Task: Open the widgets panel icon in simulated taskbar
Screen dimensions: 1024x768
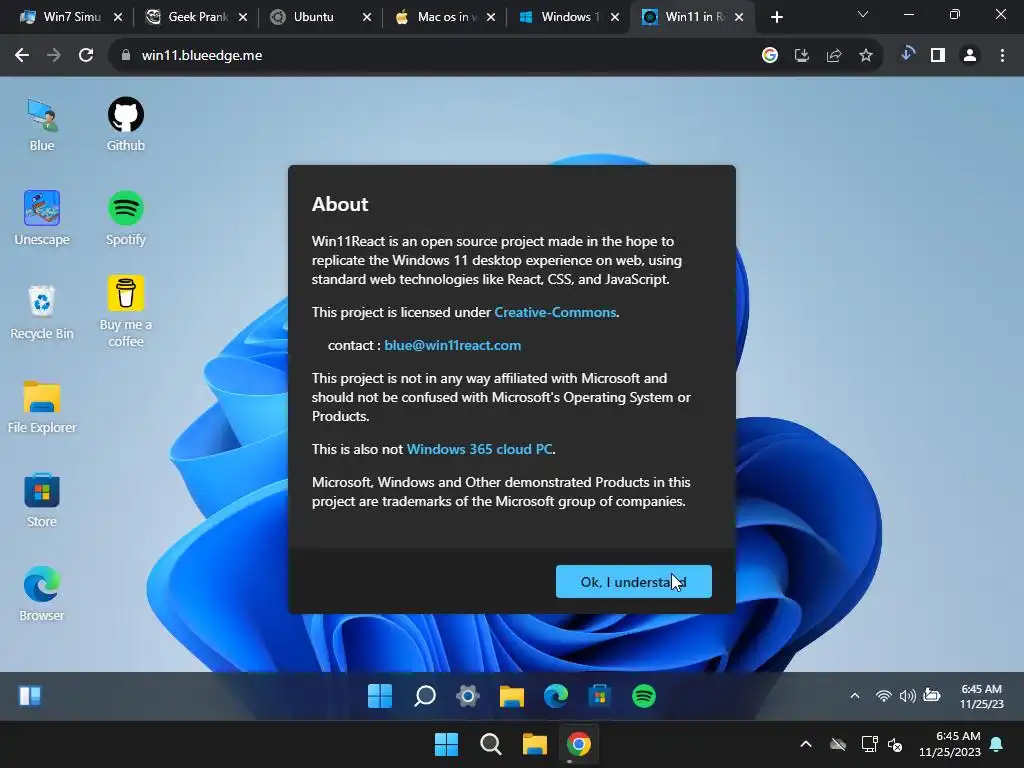Action: pyautogui.click(x=30, y=696)
